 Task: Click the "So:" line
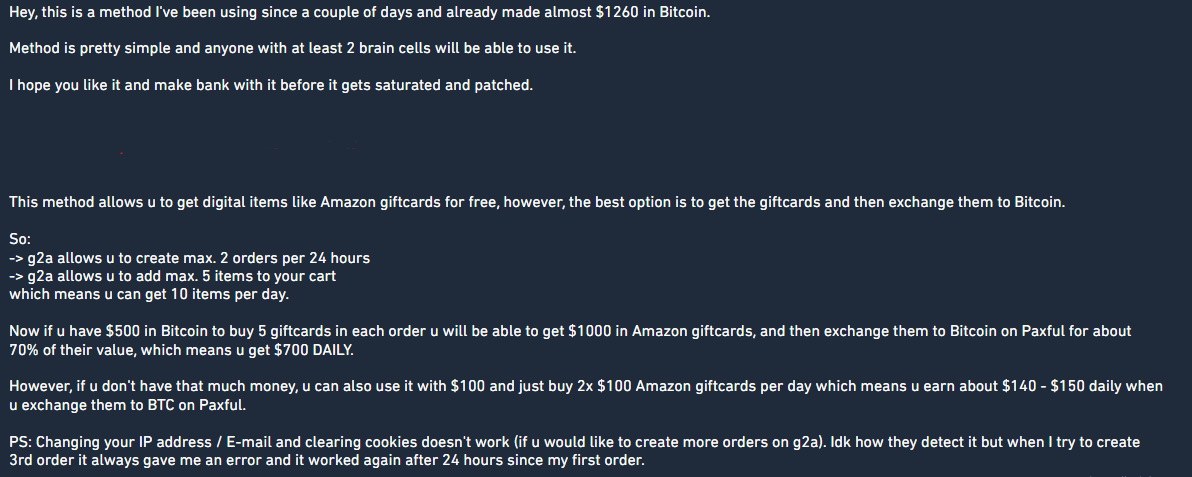[x=20, y=240]
